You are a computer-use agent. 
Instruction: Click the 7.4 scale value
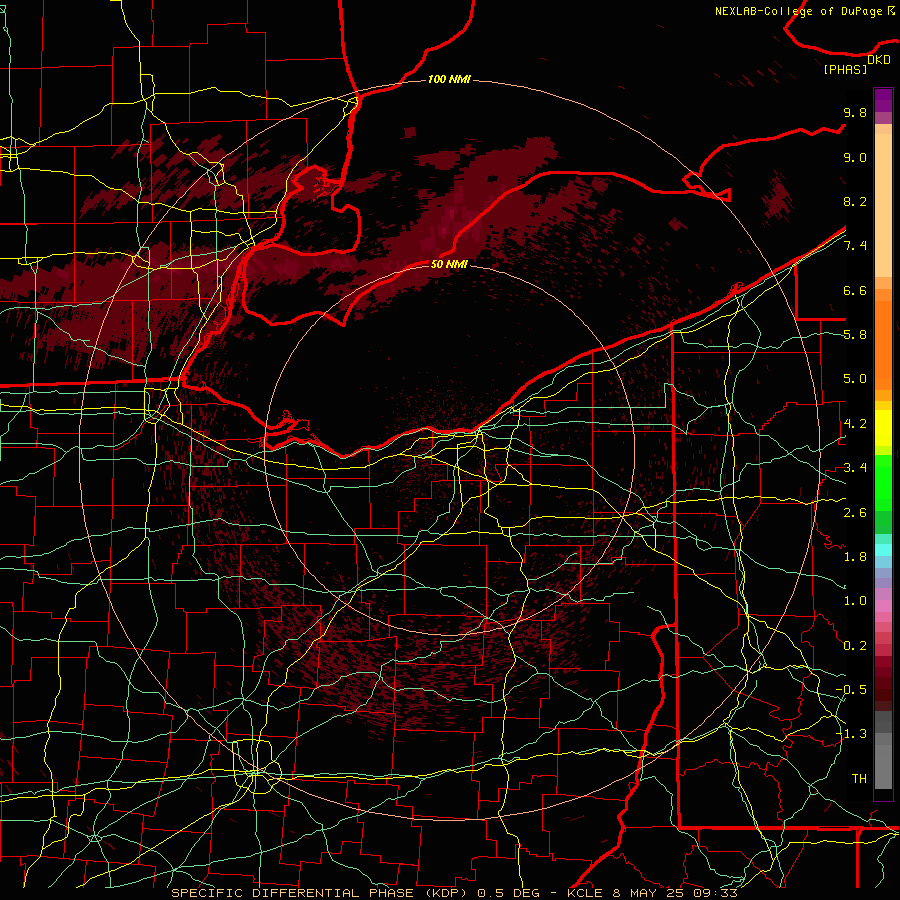point(855,246)
